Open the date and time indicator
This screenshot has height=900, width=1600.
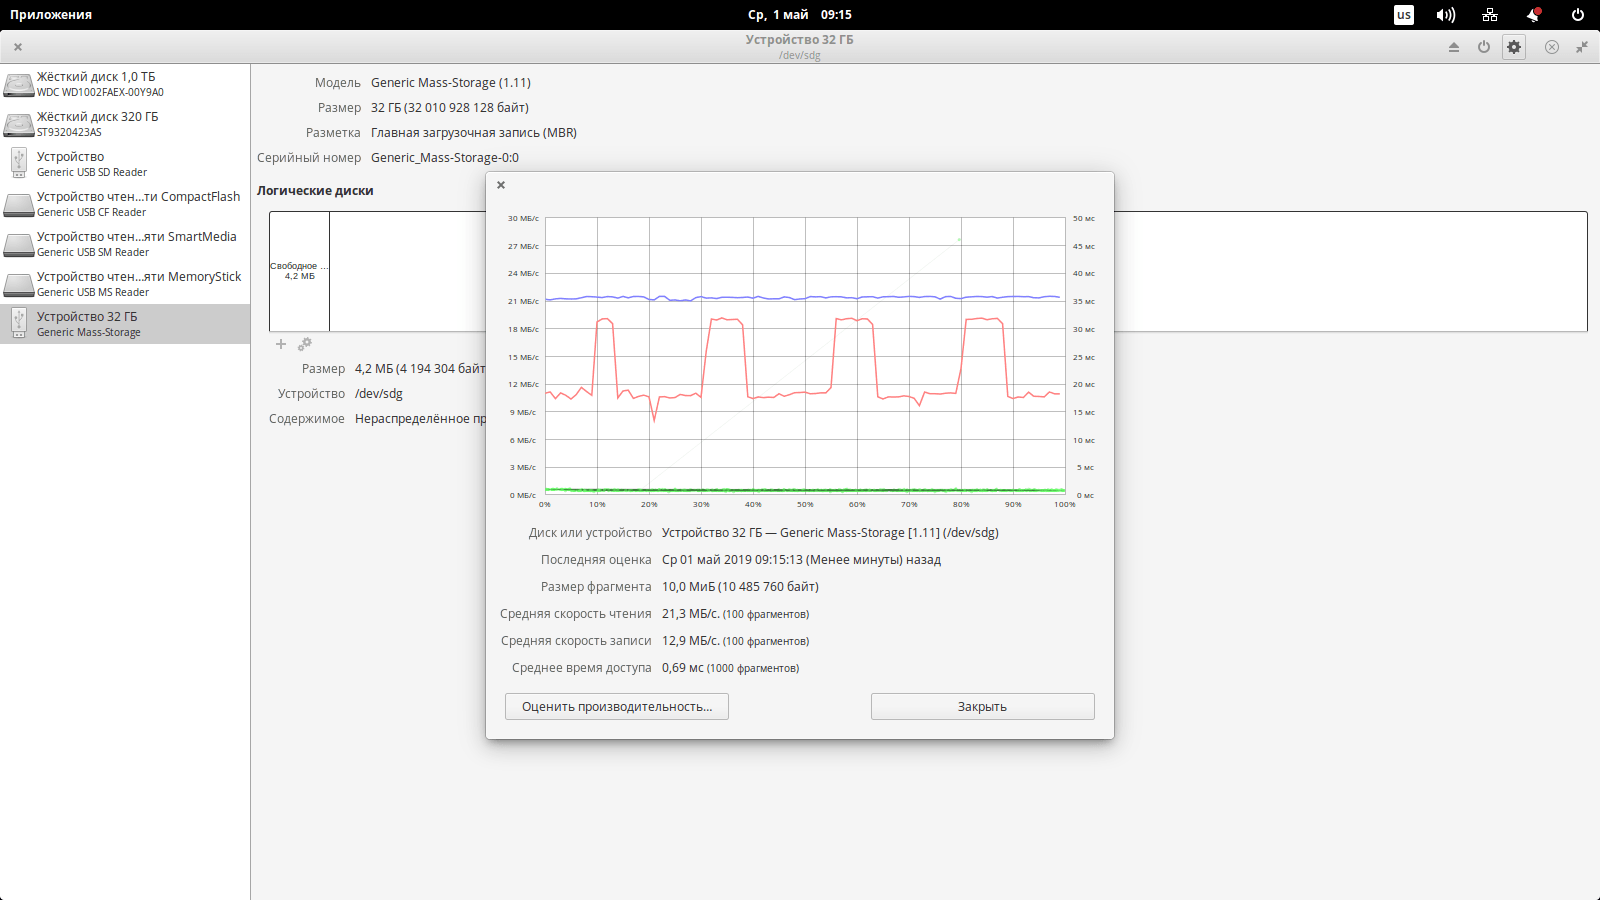tap(799, 15)
